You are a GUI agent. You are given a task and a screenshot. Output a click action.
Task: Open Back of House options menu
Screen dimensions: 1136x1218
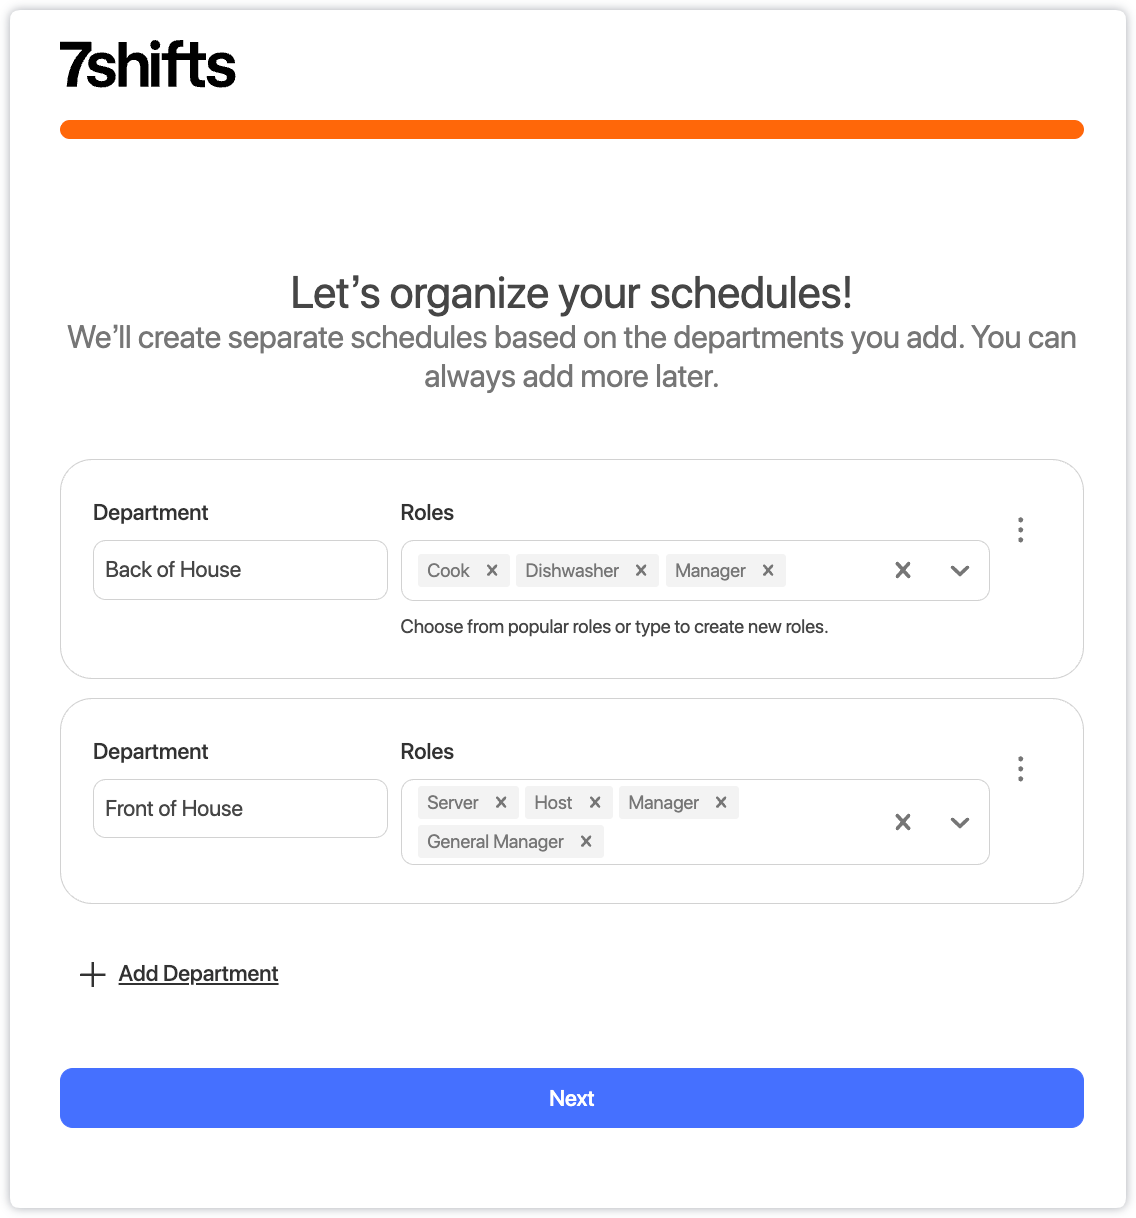click(x=1020, y=530)
